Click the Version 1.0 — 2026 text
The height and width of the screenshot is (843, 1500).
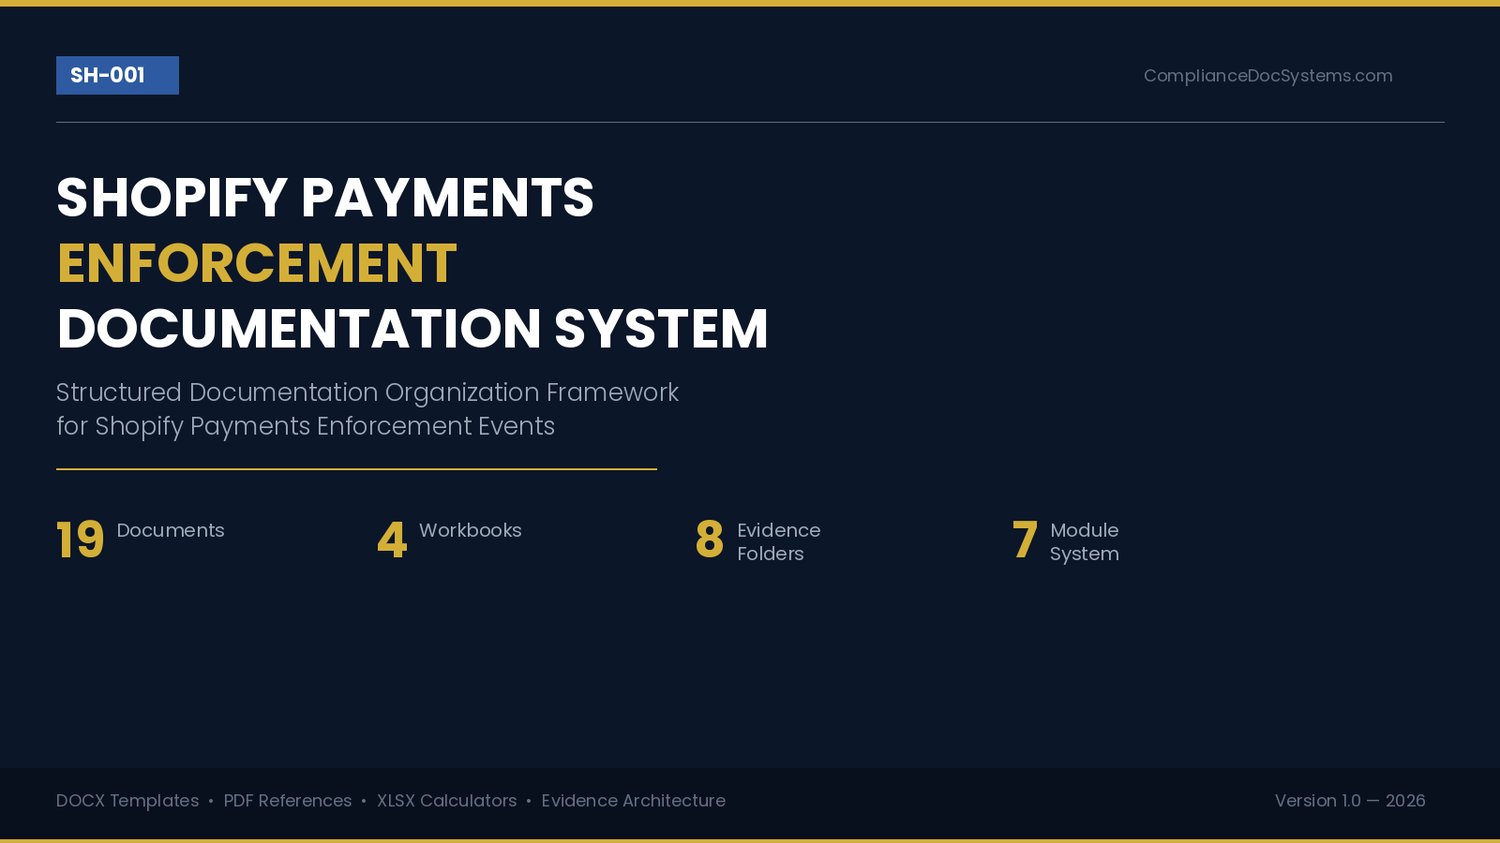(1350, 801)
